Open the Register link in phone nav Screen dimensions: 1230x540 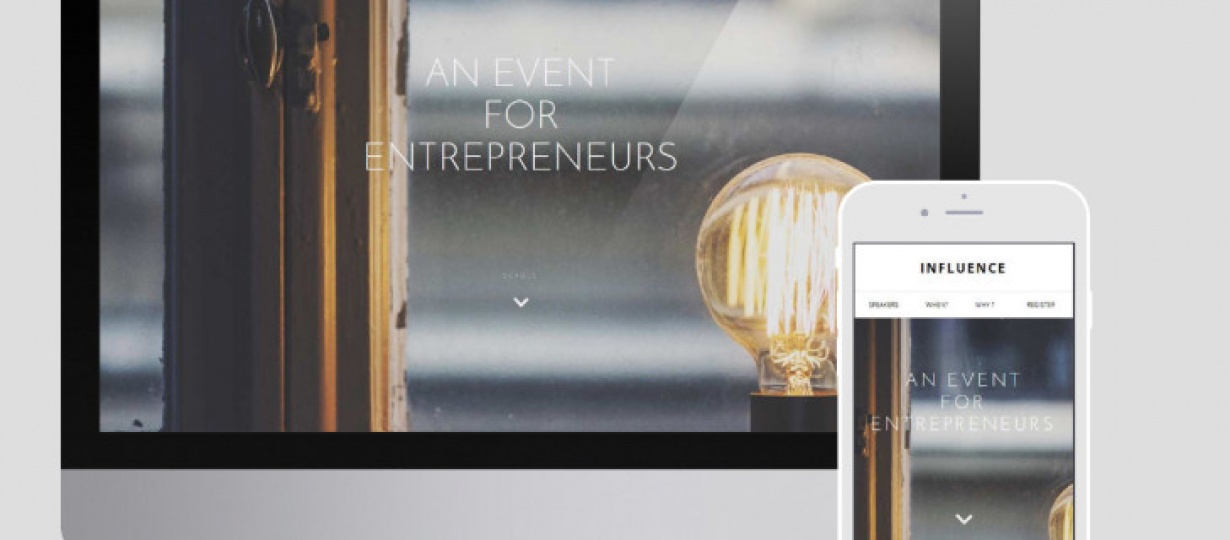(1040, 305)
